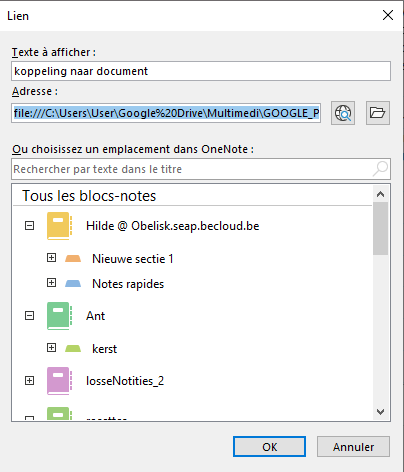Click the pink losseNotities_2 notebook icon
This screenshot has height=472, width=404.
[59, 381]
